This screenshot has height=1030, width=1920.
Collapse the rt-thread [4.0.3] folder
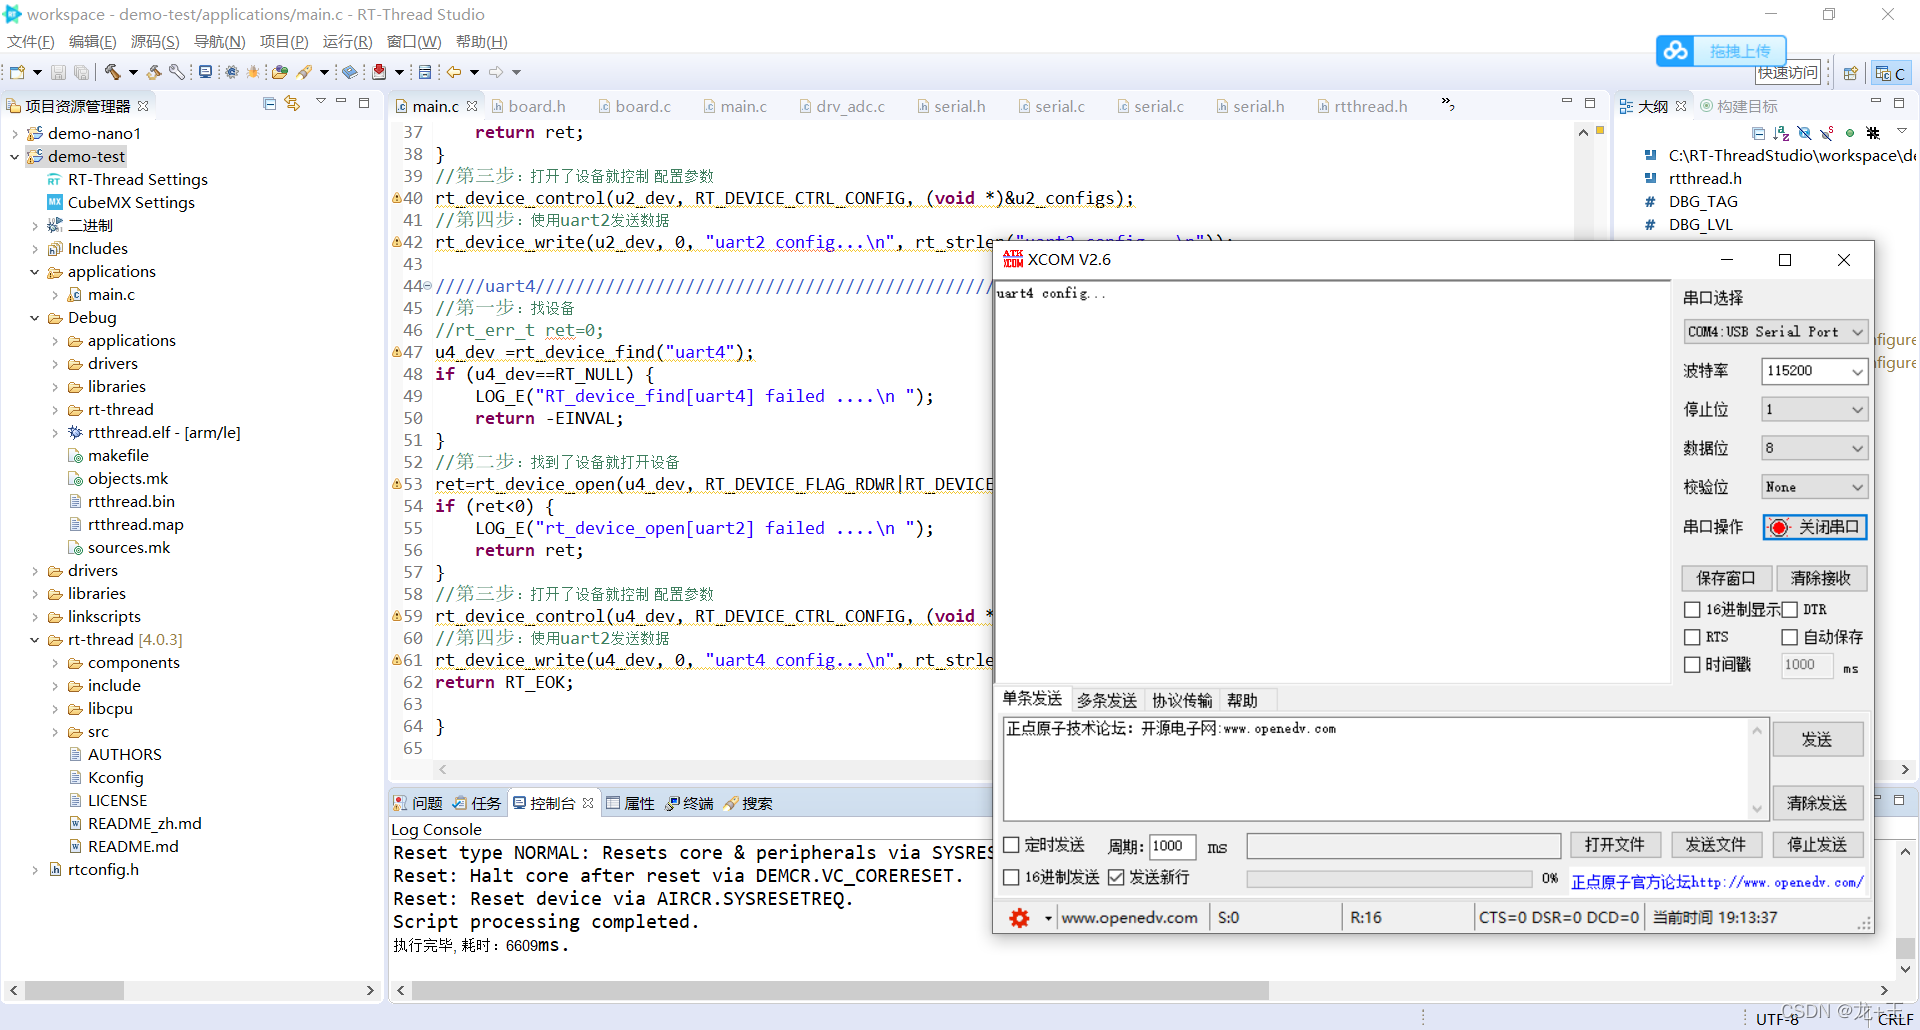tap(34, 640)
